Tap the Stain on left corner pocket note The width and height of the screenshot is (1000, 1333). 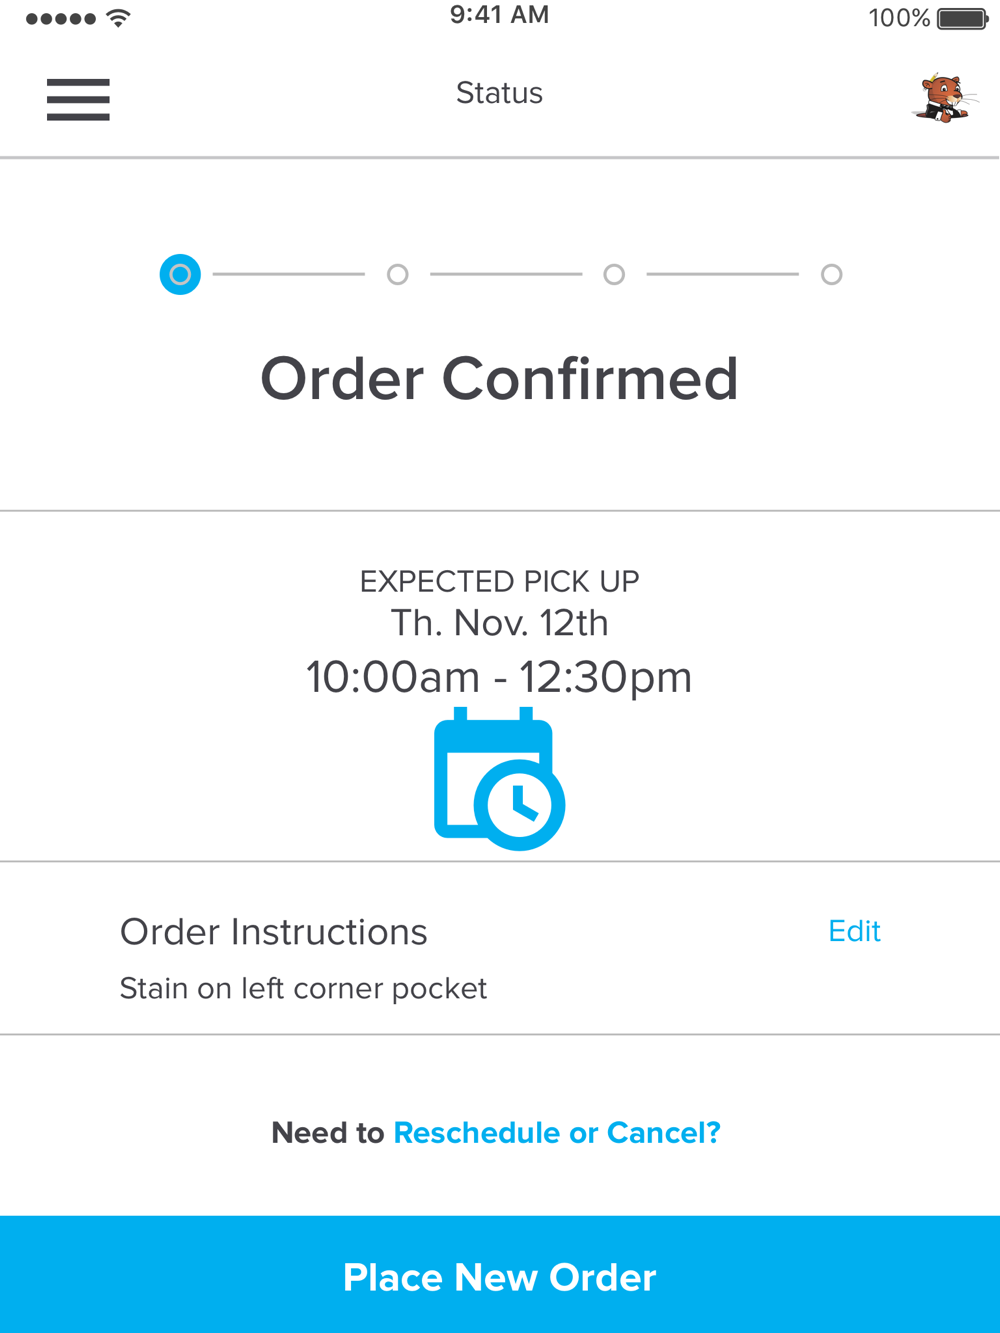pos(303,989)
